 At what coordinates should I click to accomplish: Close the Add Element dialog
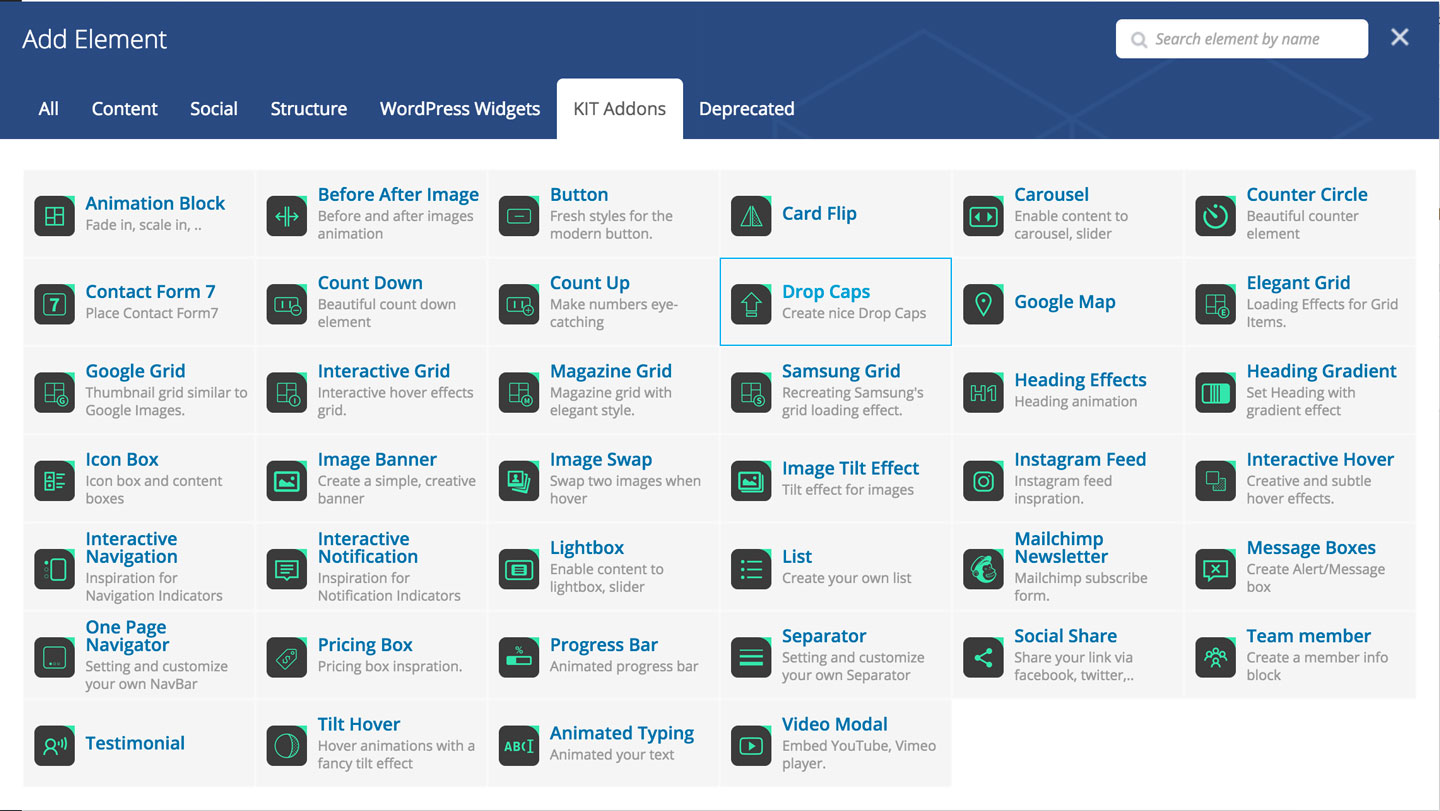pyautogui.click(x=1400, y=38)
